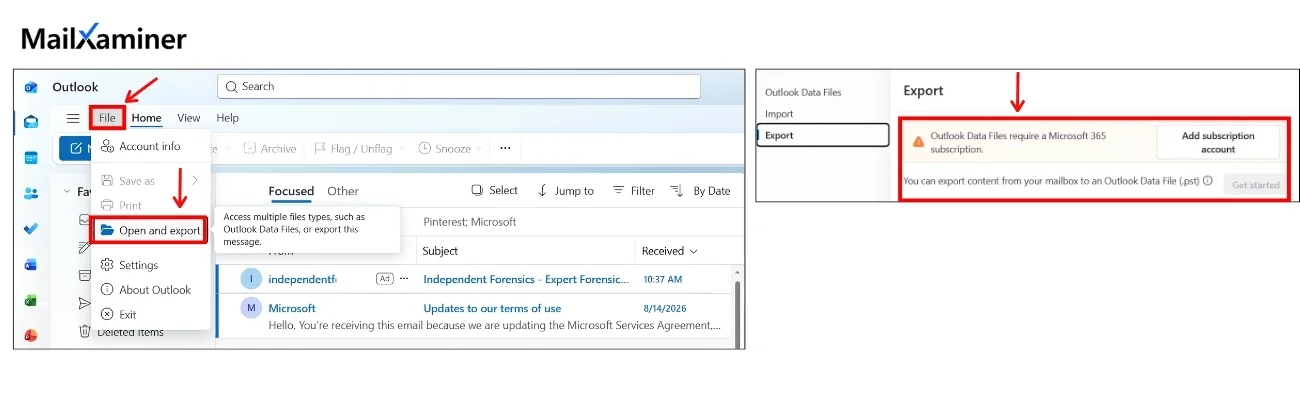Launch the Word app from the sidebar

click(x=32, y=265)
